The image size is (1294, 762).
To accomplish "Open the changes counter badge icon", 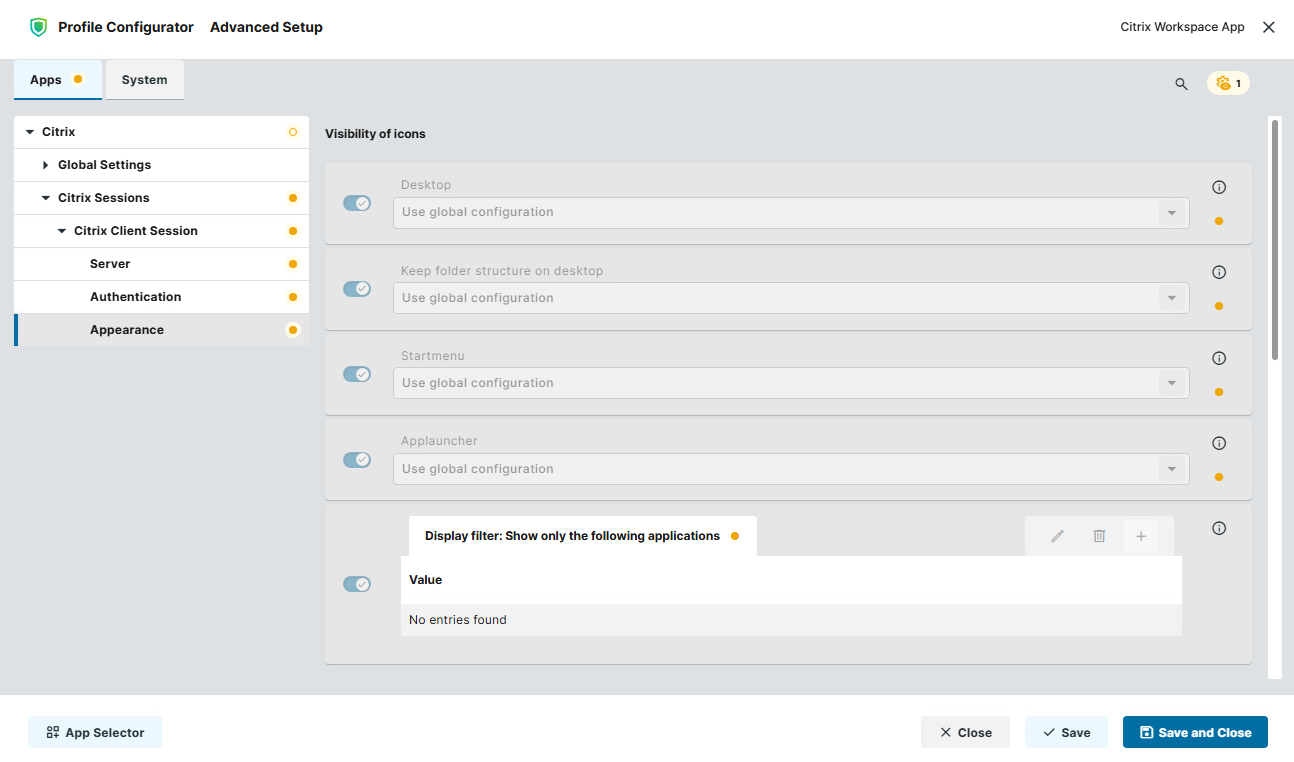I will (1228, 83).
